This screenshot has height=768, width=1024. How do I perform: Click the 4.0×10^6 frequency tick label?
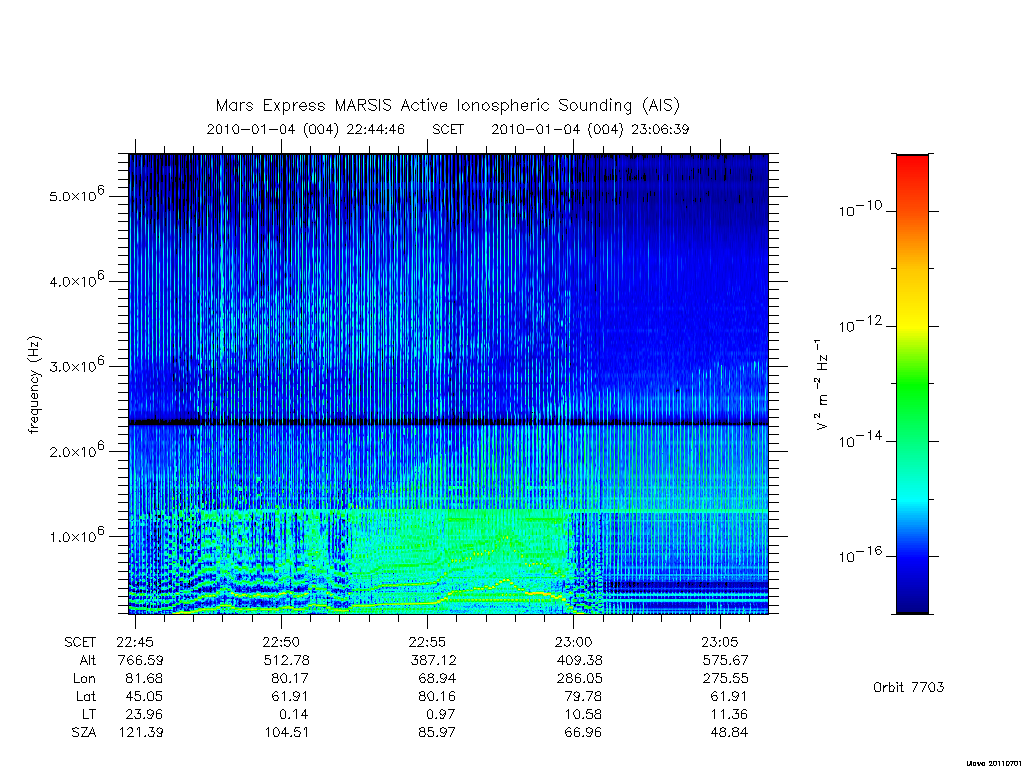76,280
